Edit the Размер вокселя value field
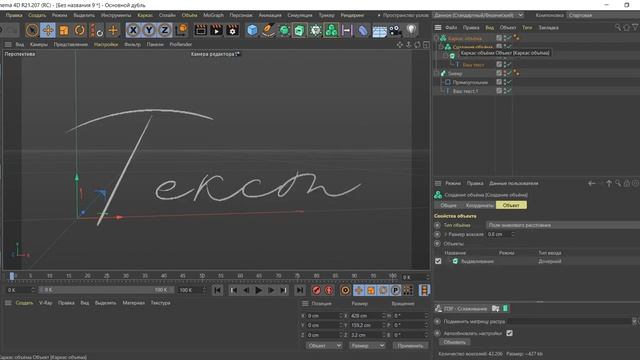 pyautogui.click(x=498, y=234)
